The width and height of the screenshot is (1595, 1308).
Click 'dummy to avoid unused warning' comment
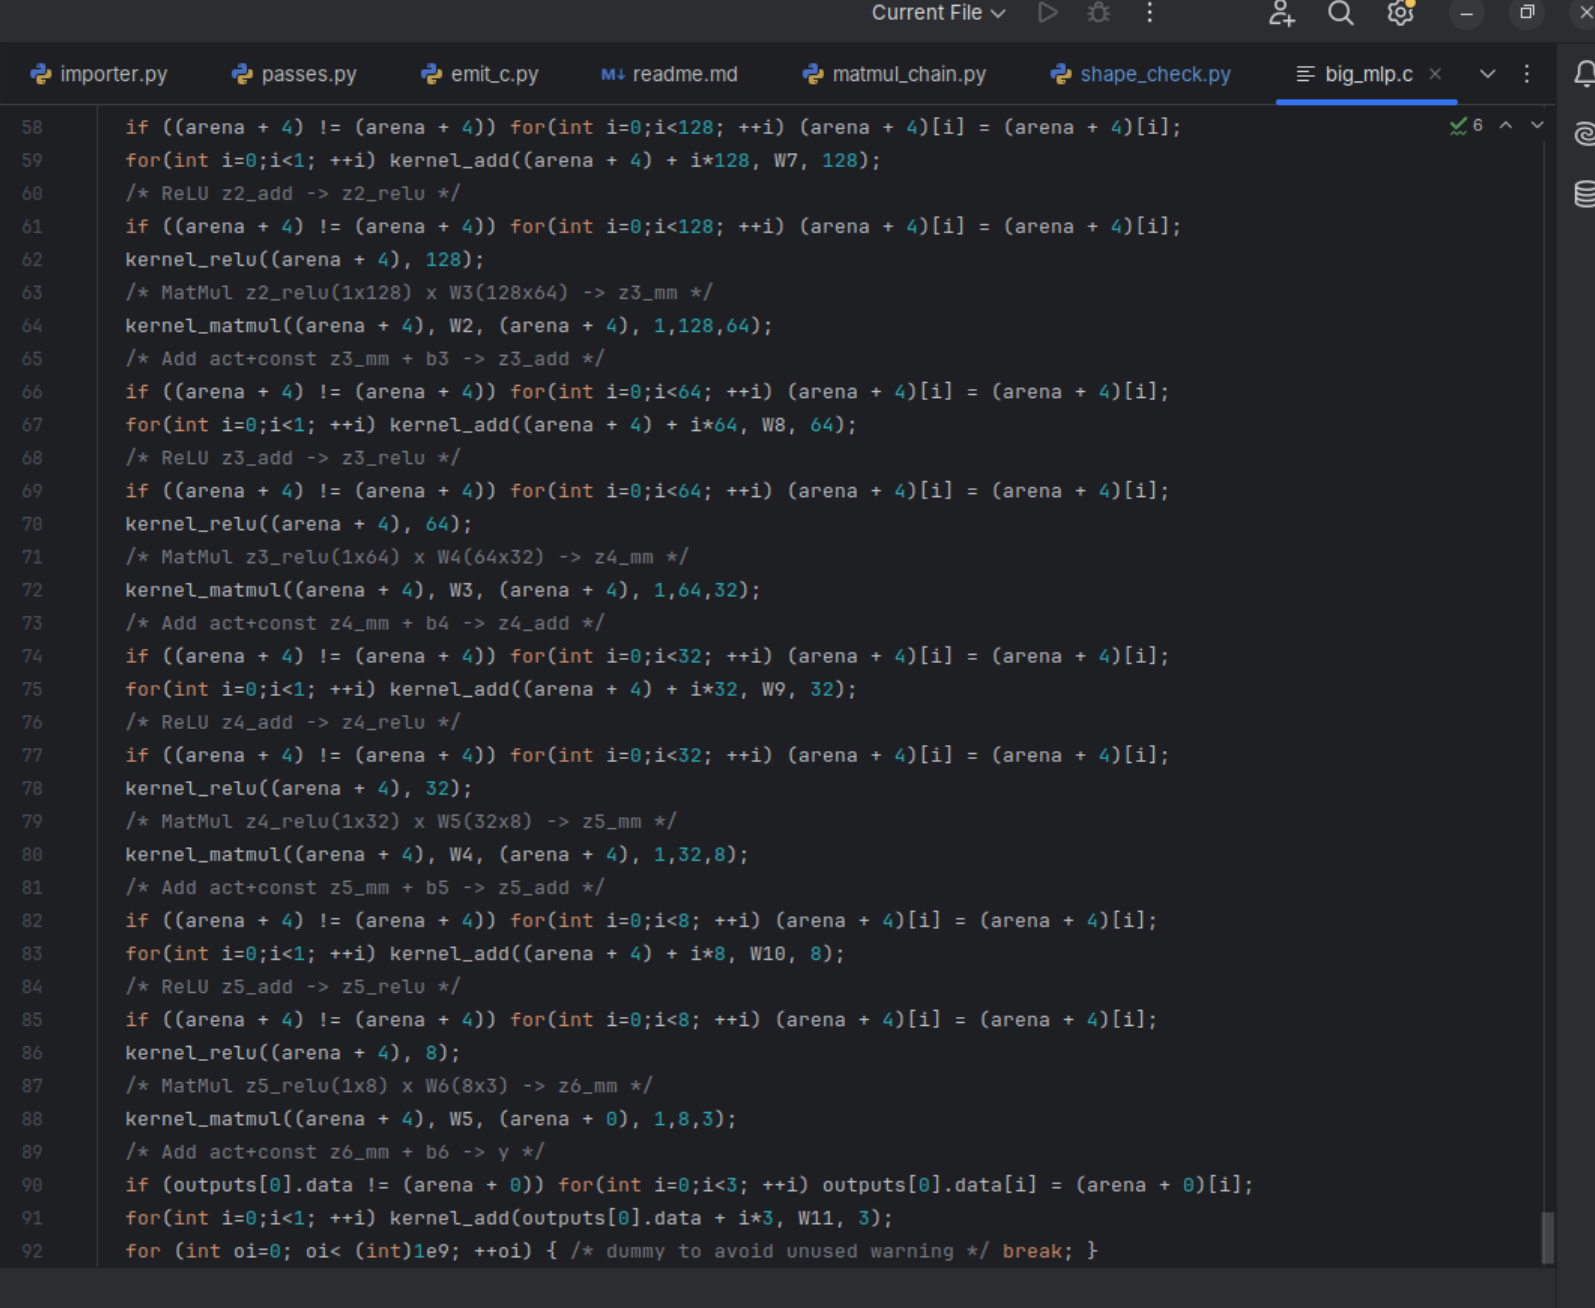[x=780, y=1251]
